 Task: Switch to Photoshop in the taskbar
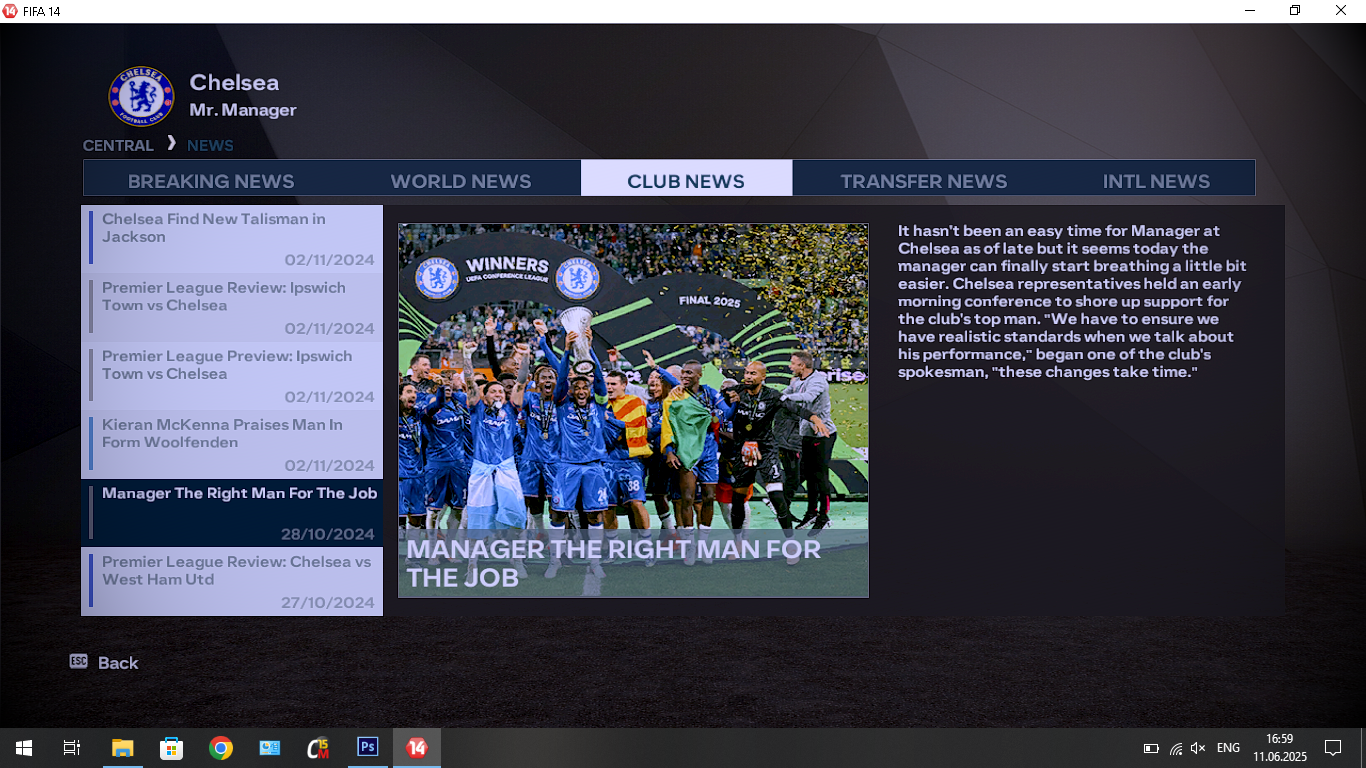[368, 748]
